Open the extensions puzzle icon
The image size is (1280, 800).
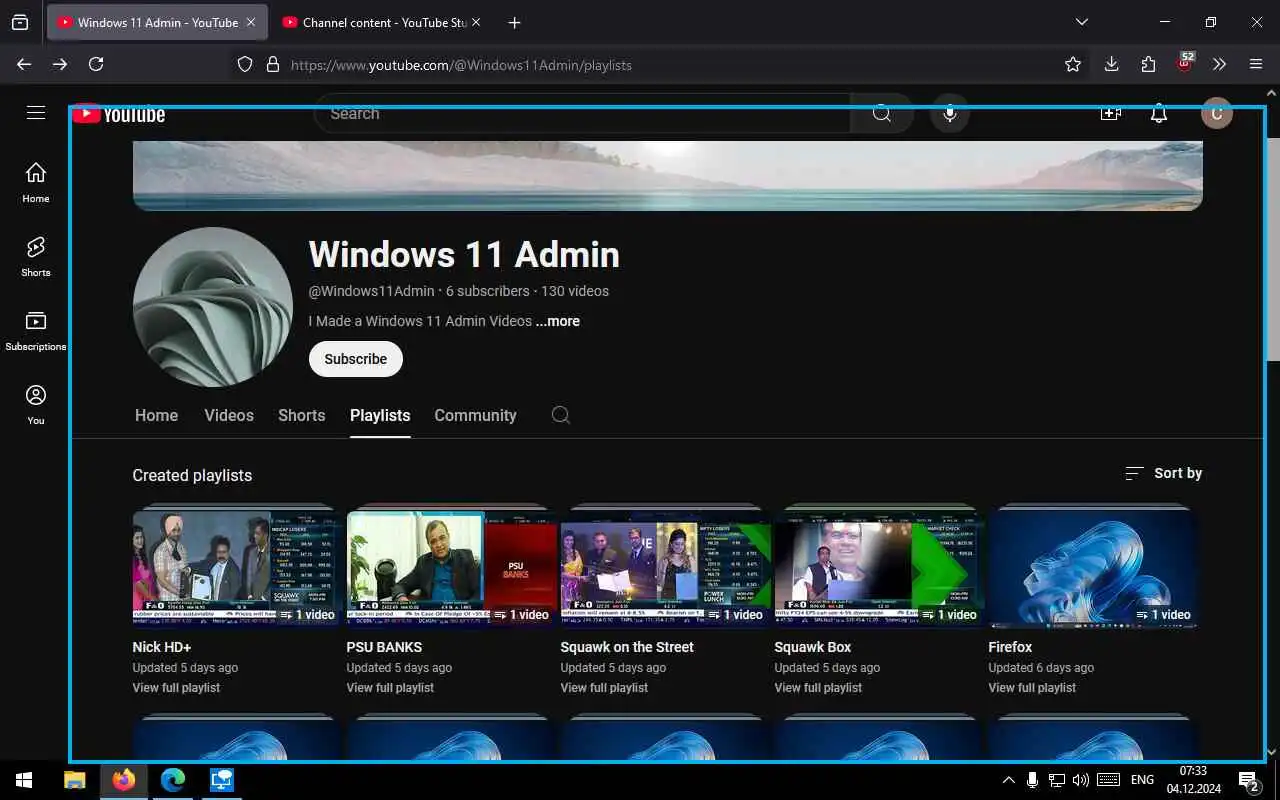coord(1148,64)
